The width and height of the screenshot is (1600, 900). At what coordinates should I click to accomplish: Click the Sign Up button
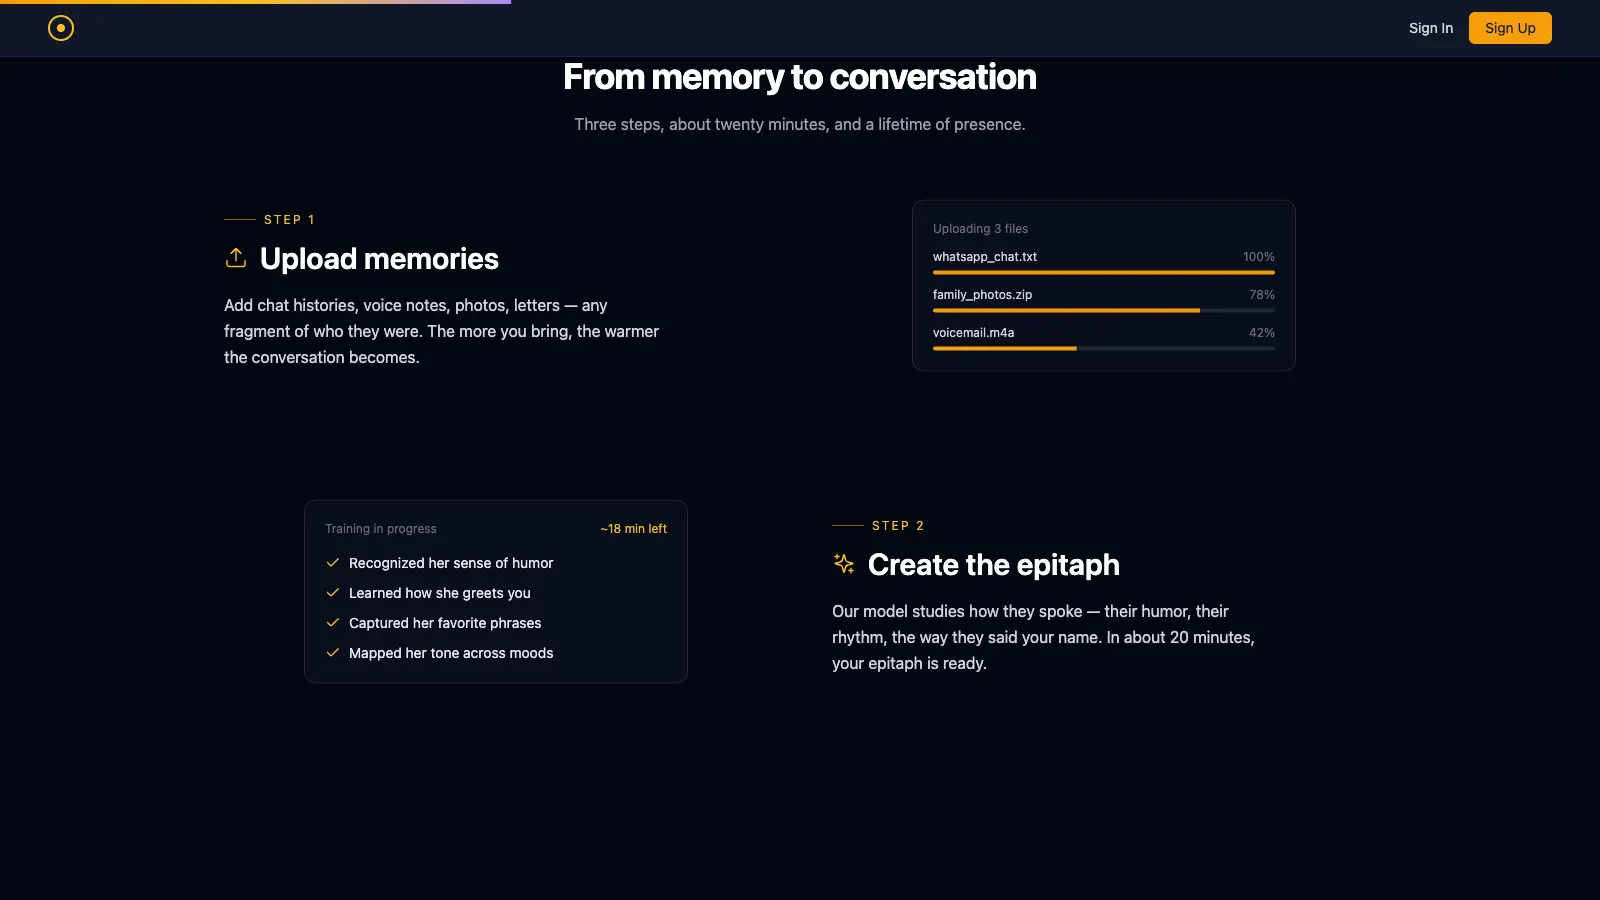tap(1510, 28)
